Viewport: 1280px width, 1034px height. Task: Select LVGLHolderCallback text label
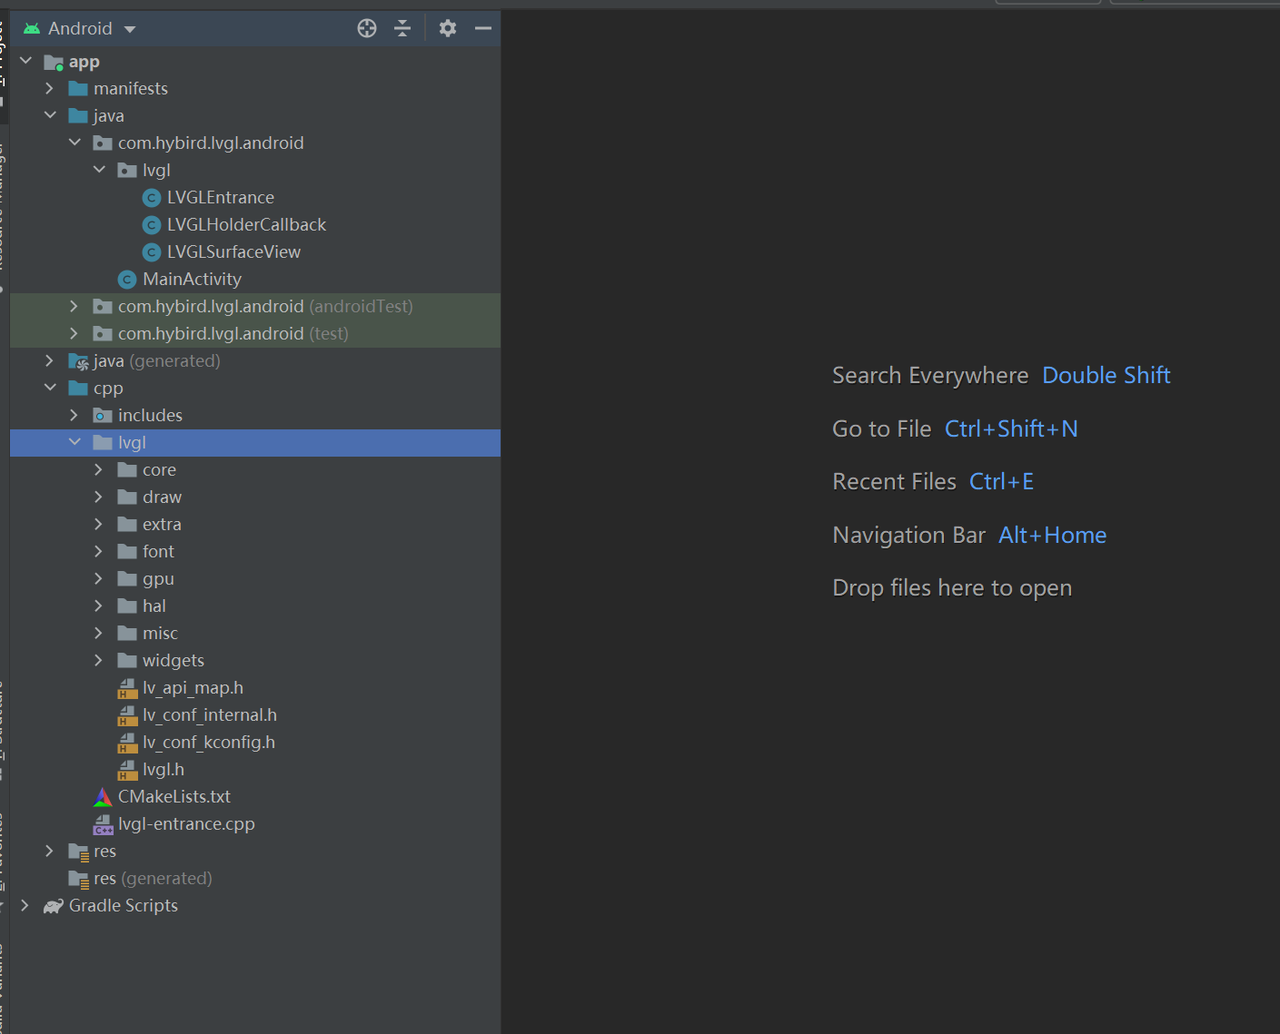tap(246, 225)
